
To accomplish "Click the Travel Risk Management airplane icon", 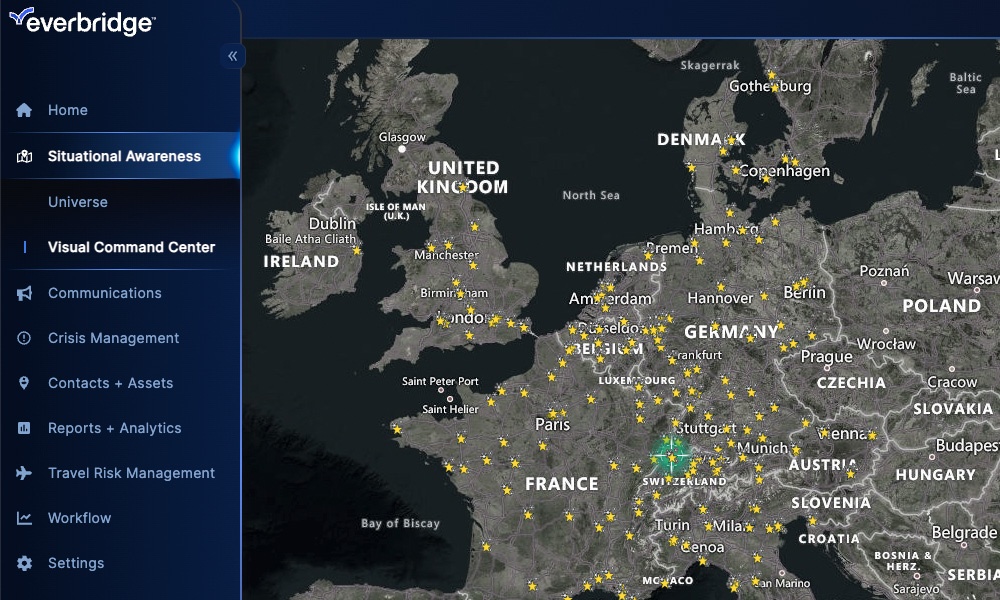I will pyautogui.click(x=24, y=473).
